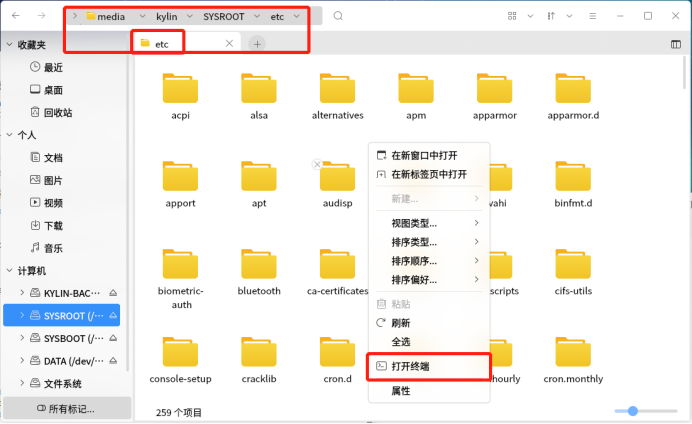Select the console-setup folder
Viewport: 692px width, 424px height.
tap(181, 360)
